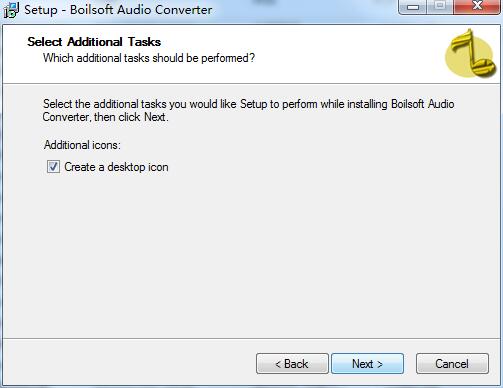Click the 'Create a desktop icon' label text
This screenshot has width=503, height=388.
point(116,167)
